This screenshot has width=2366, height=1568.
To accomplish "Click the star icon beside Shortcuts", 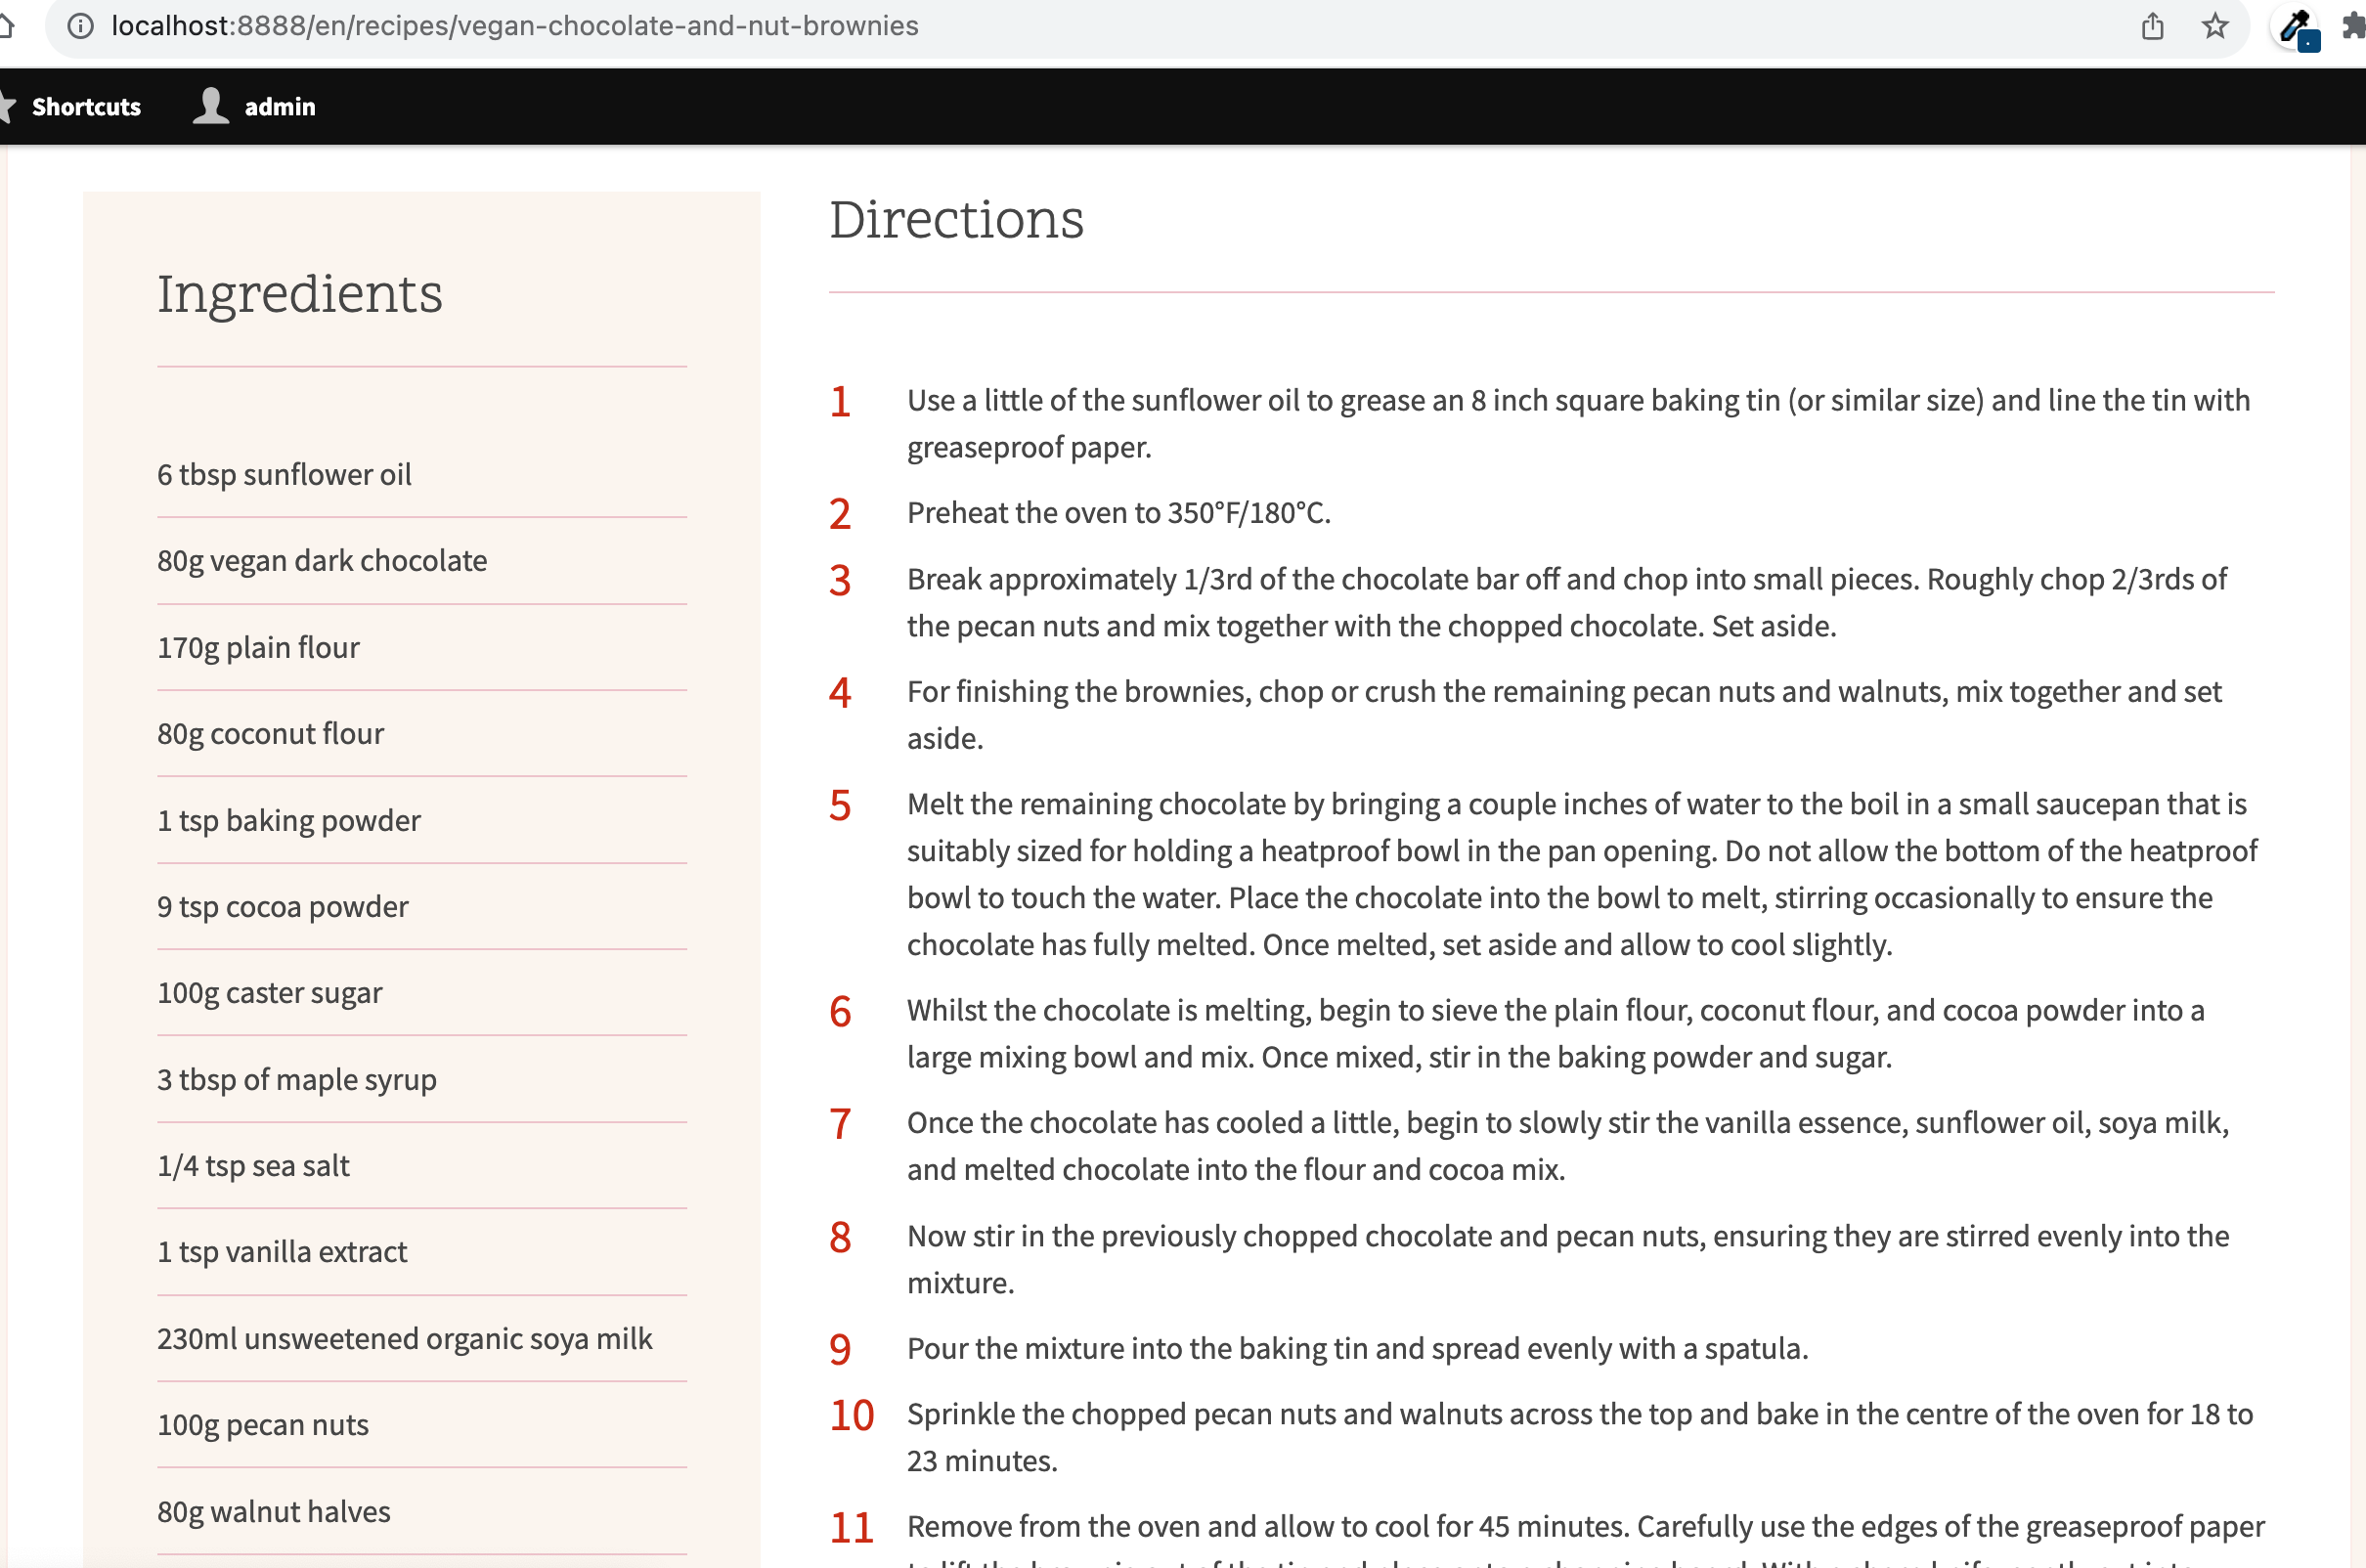I will click(8, 105).
